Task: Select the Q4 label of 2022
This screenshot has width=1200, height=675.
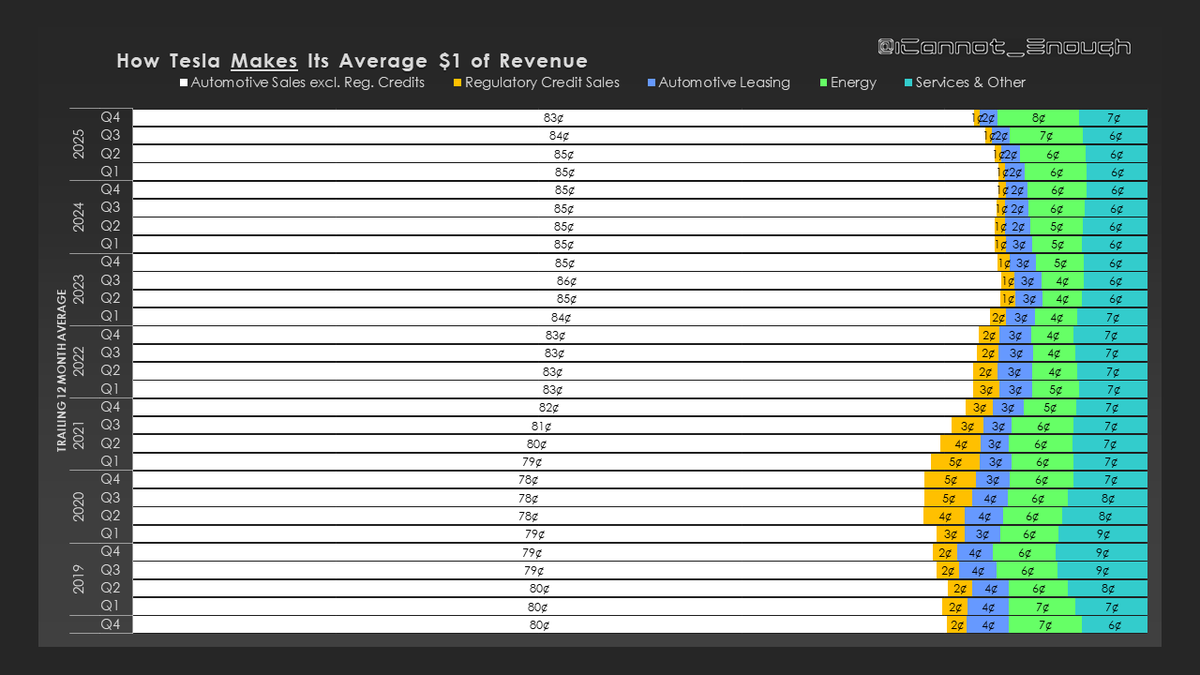Action: [111, 334]
